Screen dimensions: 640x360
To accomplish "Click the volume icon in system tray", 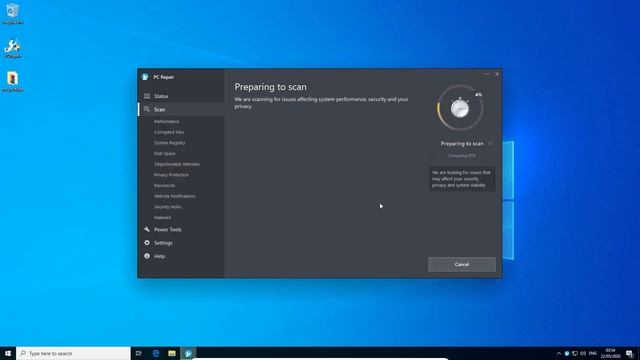I will (583, 353).
